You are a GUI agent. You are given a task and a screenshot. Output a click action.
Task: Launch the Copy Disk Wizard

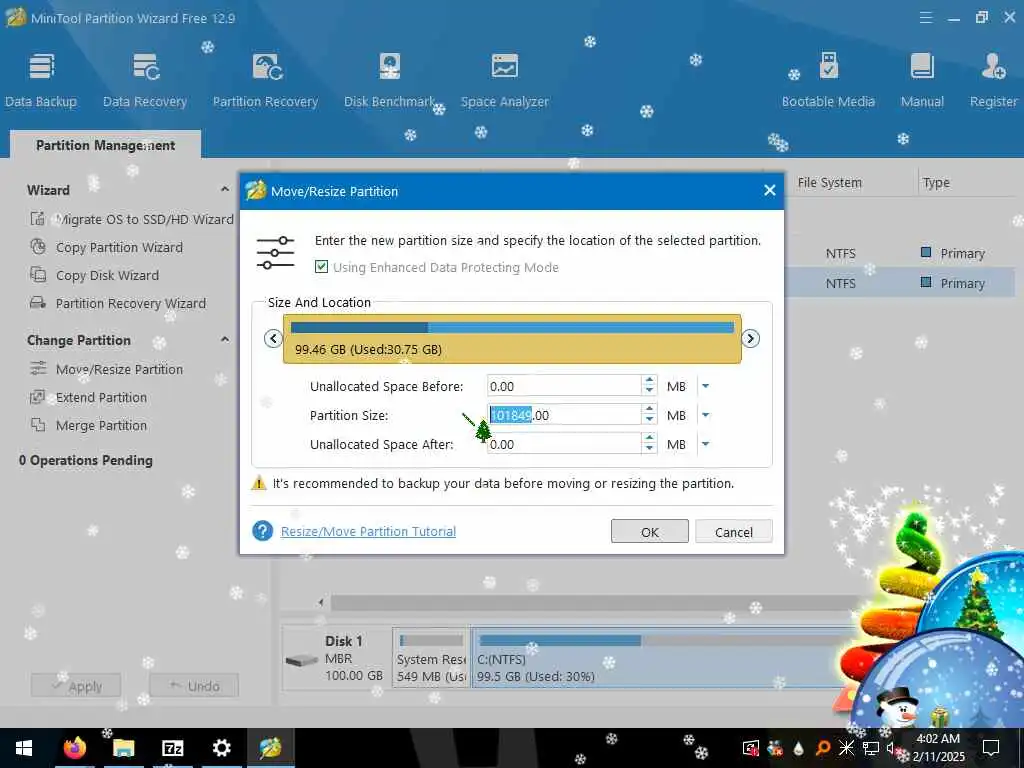point(95,276)
